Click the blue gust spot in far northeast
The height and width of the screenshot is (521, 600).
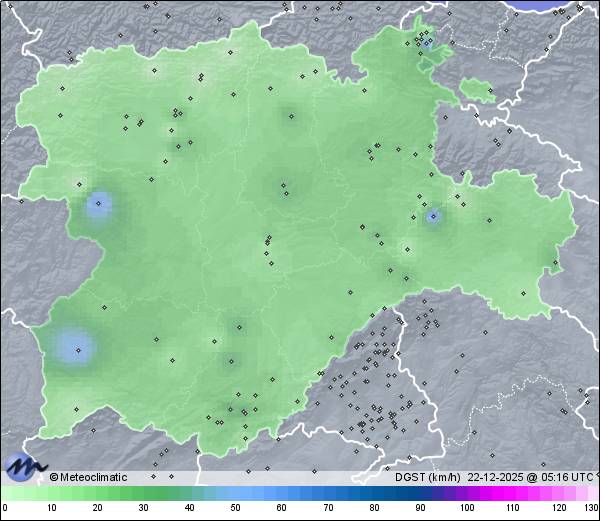coord(427,44)
